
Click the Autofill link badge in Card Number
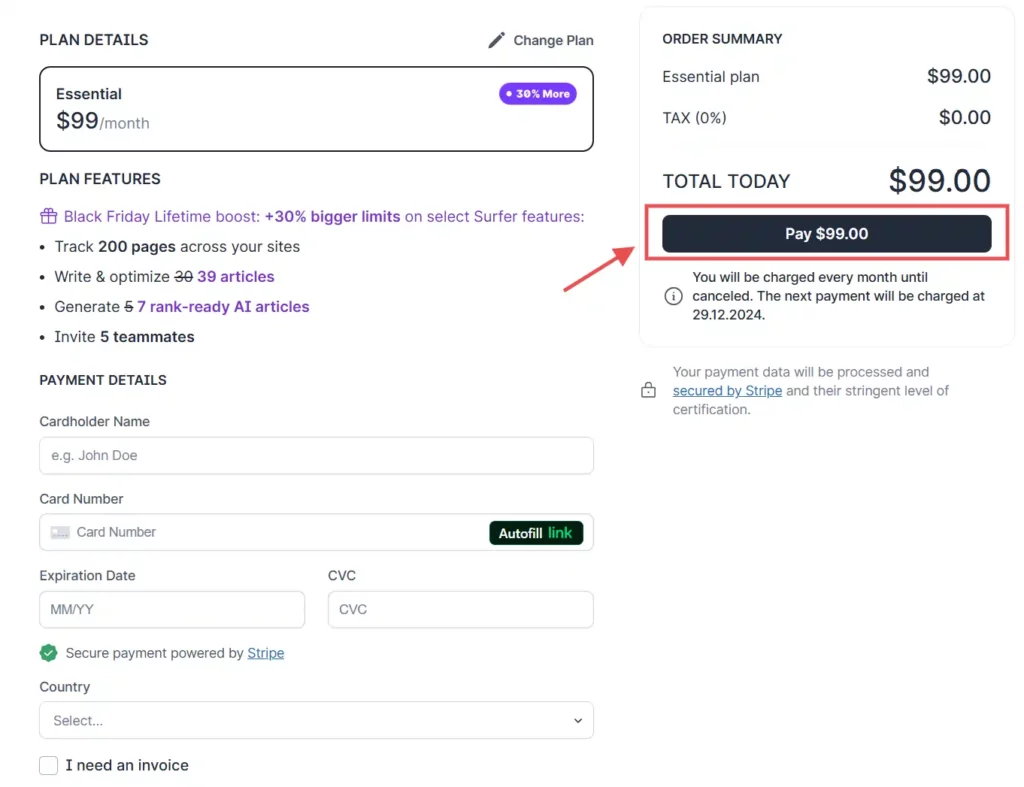pyautogui.click(x=537, y=532)
